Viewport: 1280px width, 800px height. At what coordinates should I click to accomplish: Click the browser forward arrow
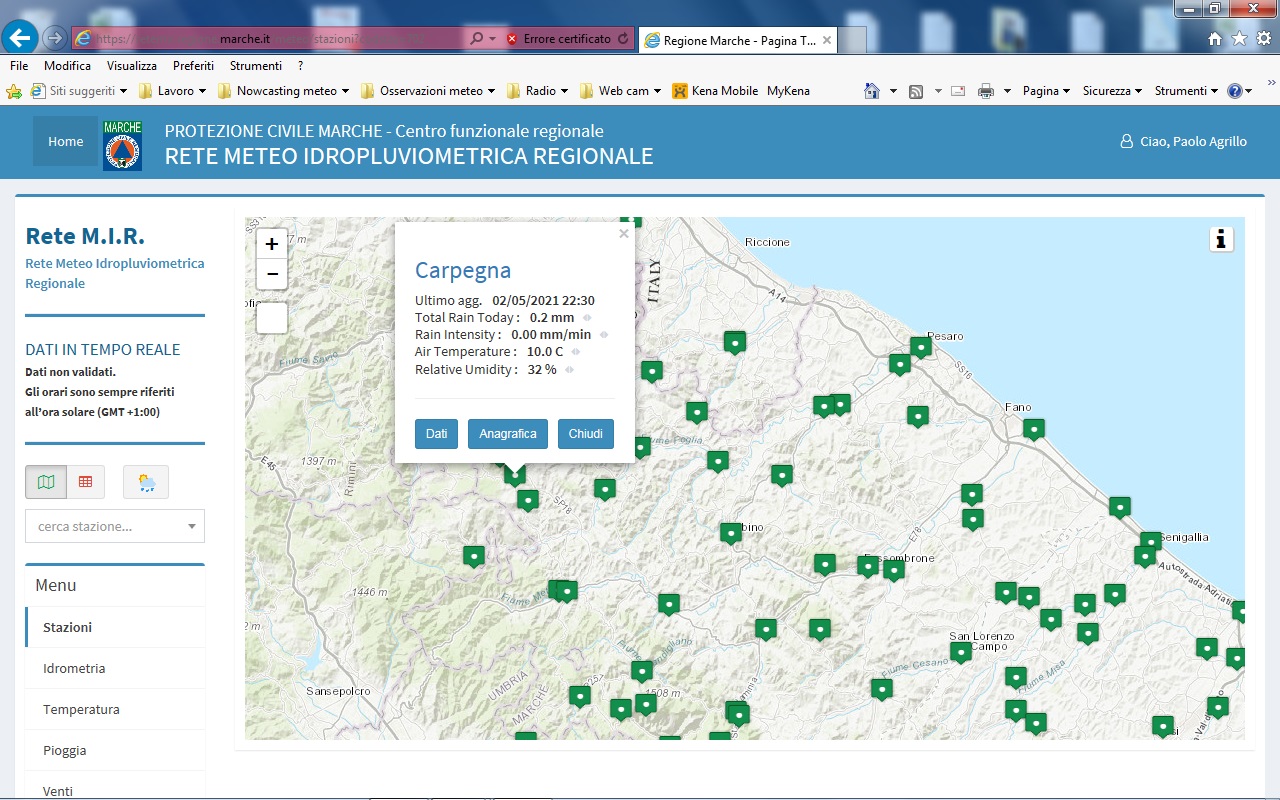click(56, 38)
